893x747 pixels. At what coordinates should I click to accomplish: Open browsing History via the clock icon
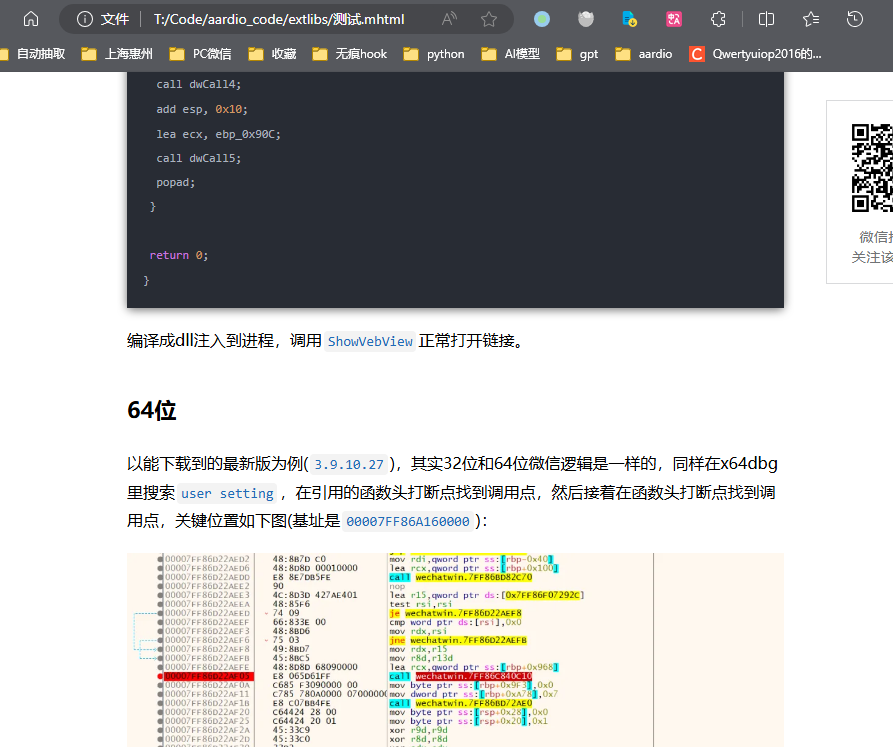853,18
